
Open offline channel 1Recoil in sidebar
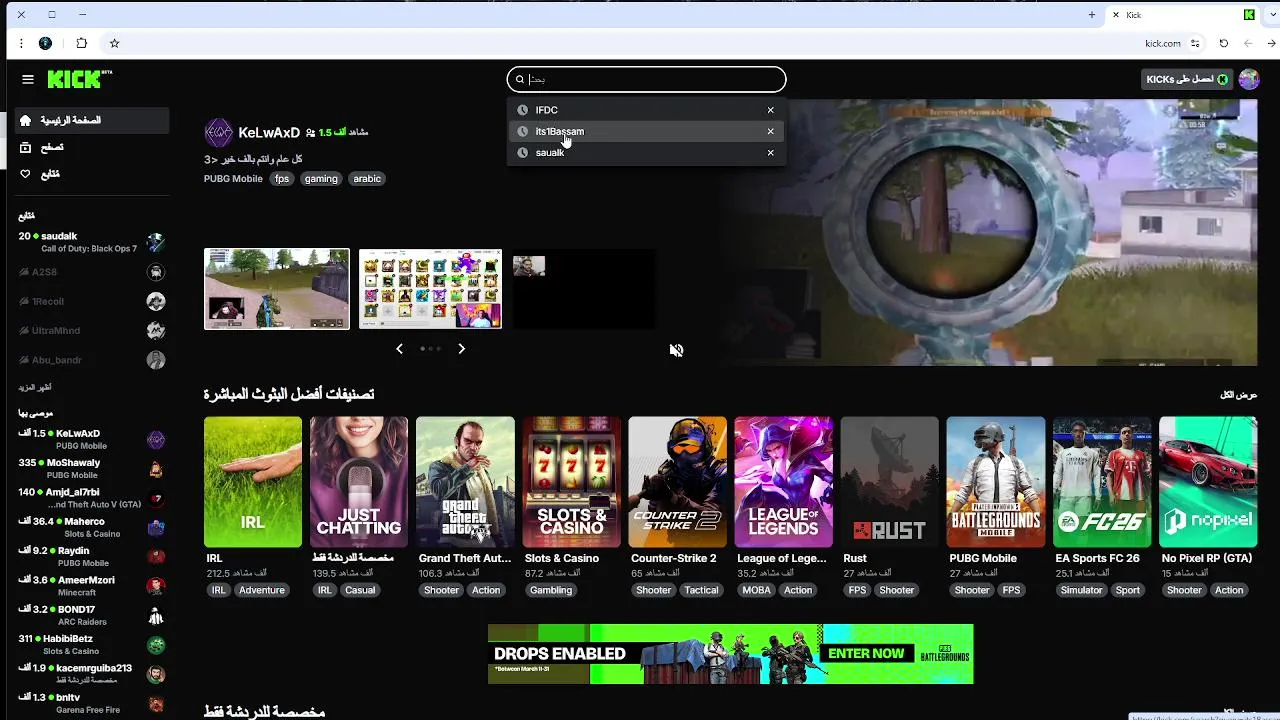pos(92,301)
